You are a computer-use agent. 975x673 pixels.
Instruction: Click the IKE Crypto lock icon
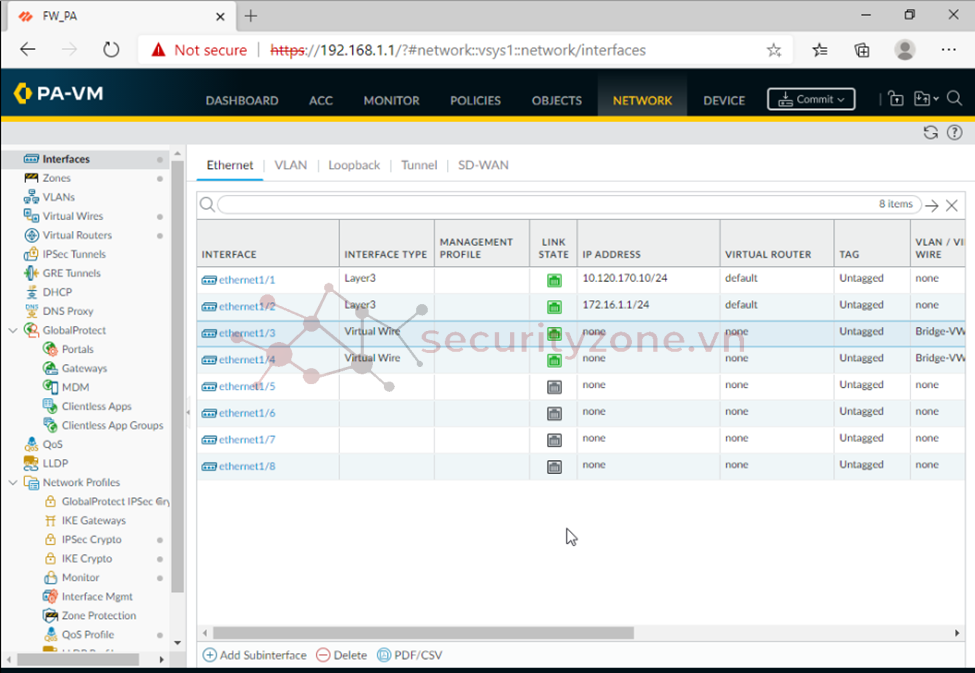click(x=50, y=559)
